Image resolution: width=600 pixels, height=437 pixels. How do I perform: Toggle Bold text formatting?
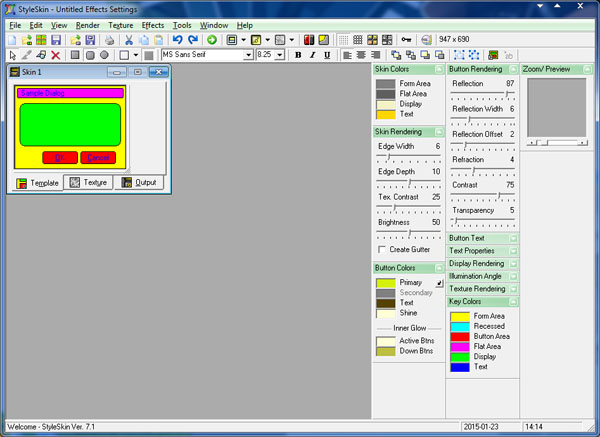[298, 55]
